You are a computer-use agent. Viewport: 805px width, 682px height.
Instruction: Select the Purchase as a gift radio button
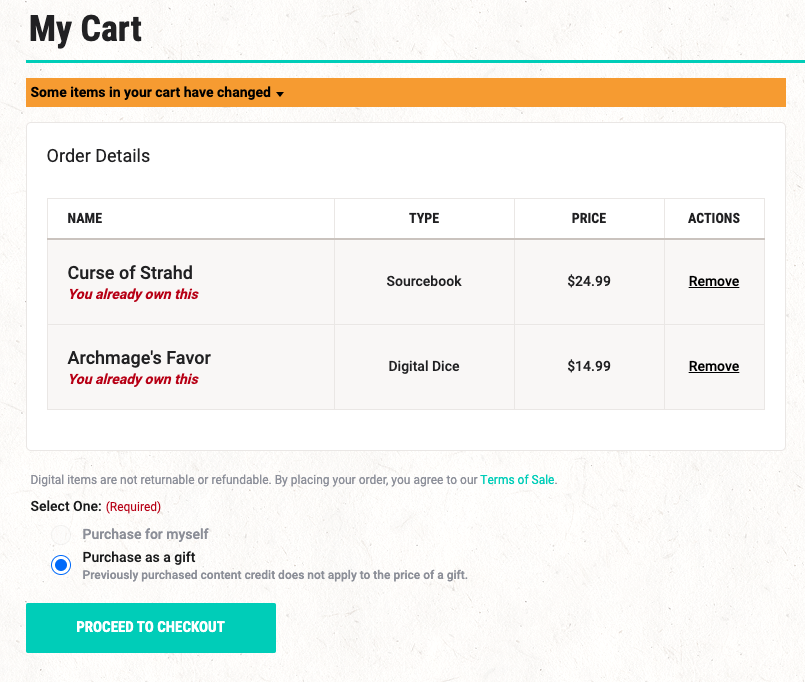[x=61, y=565]
